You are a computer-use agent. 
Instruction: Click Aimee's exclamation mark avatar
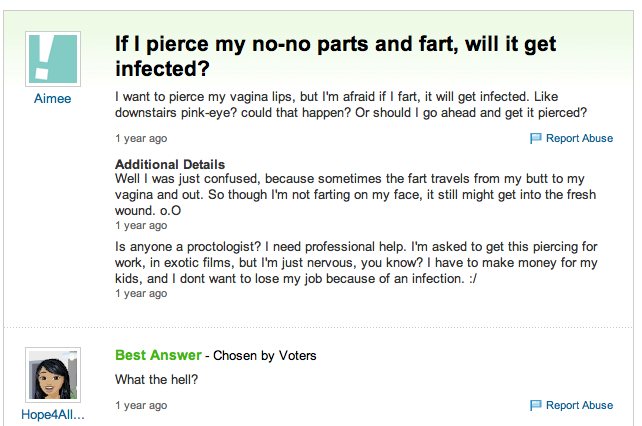52,60
